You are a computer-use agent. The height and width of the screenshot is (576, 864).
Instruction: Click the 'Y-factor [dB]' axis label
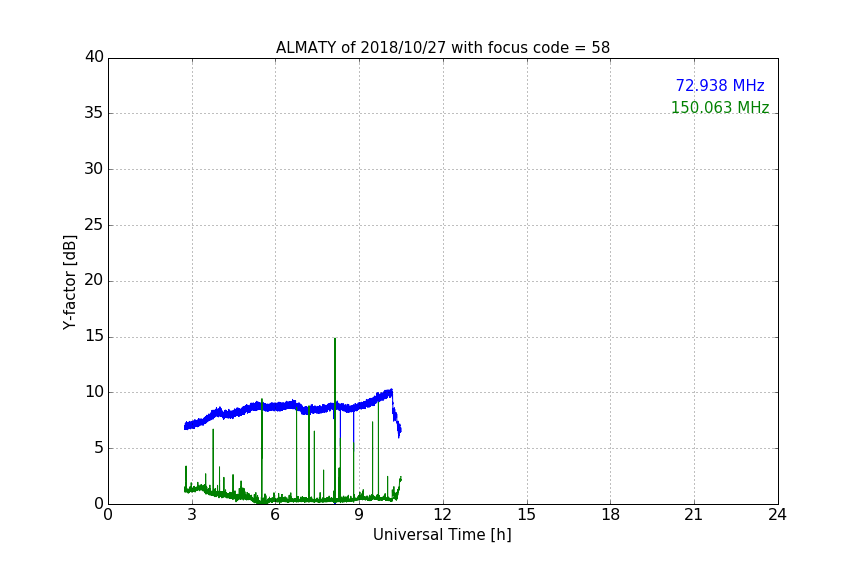pos(69,282)
